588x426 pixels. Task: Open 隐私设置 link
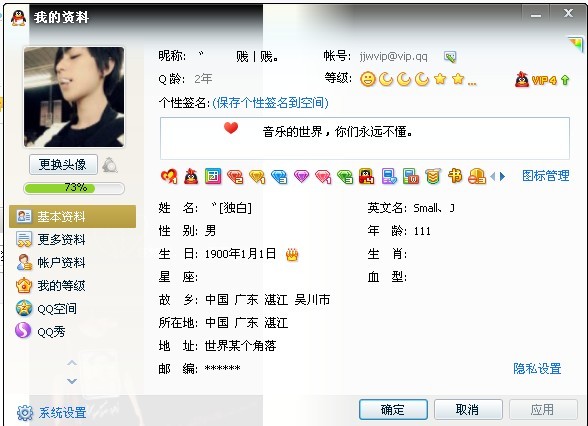[x=537, y=369]
